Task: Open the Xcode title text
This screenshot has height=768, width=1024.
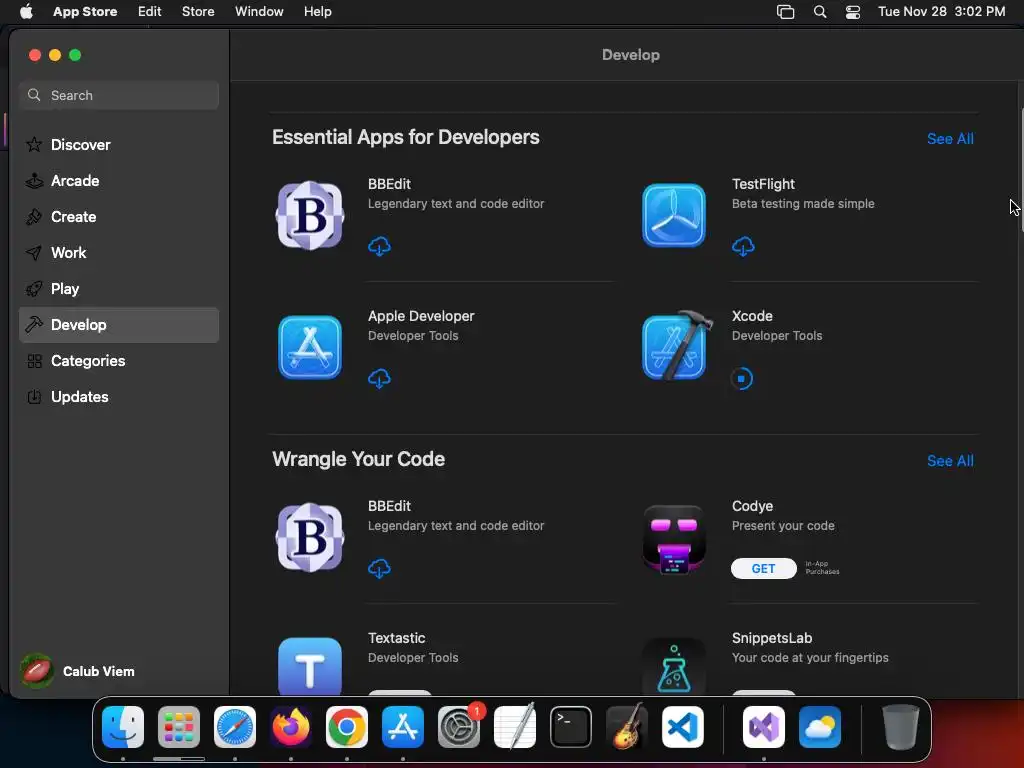Action: coord(752,316)
